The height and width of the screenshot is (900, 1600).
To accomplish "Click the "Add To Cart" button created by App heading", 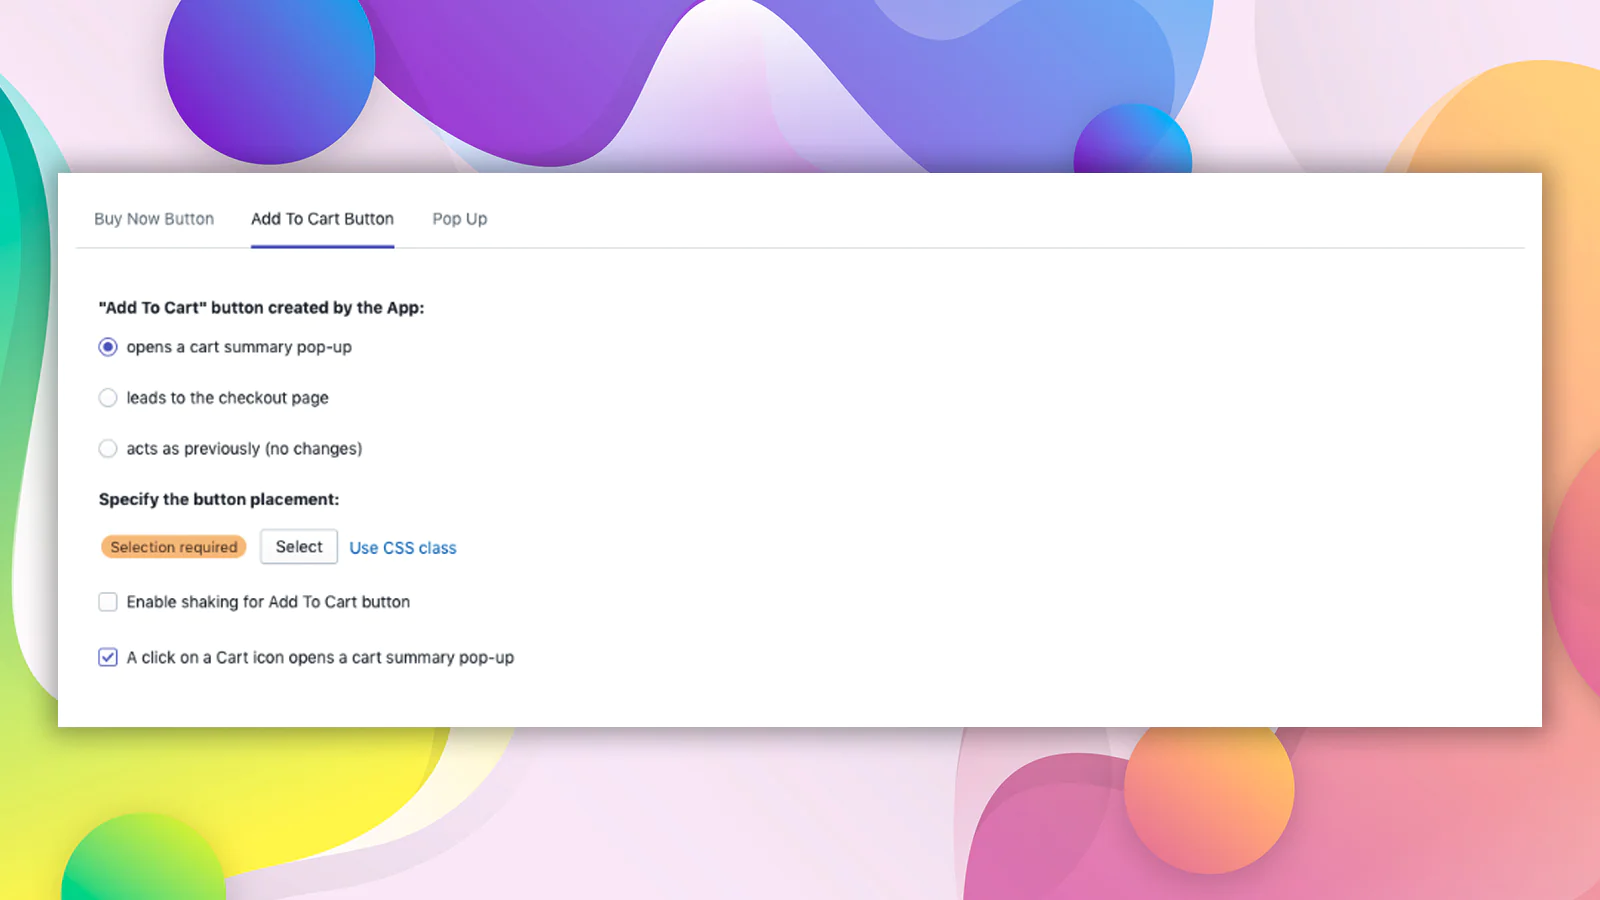I will click(261, 308).
